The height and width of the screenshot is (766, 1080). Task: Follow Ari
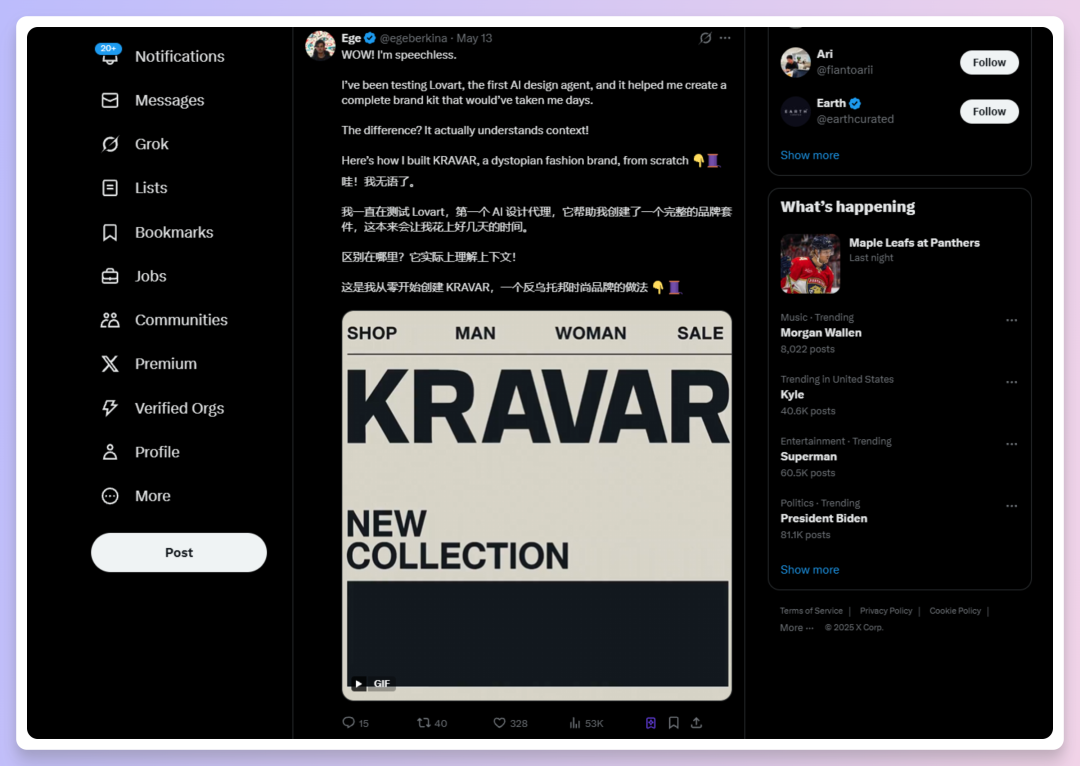[x=989, y=62]
